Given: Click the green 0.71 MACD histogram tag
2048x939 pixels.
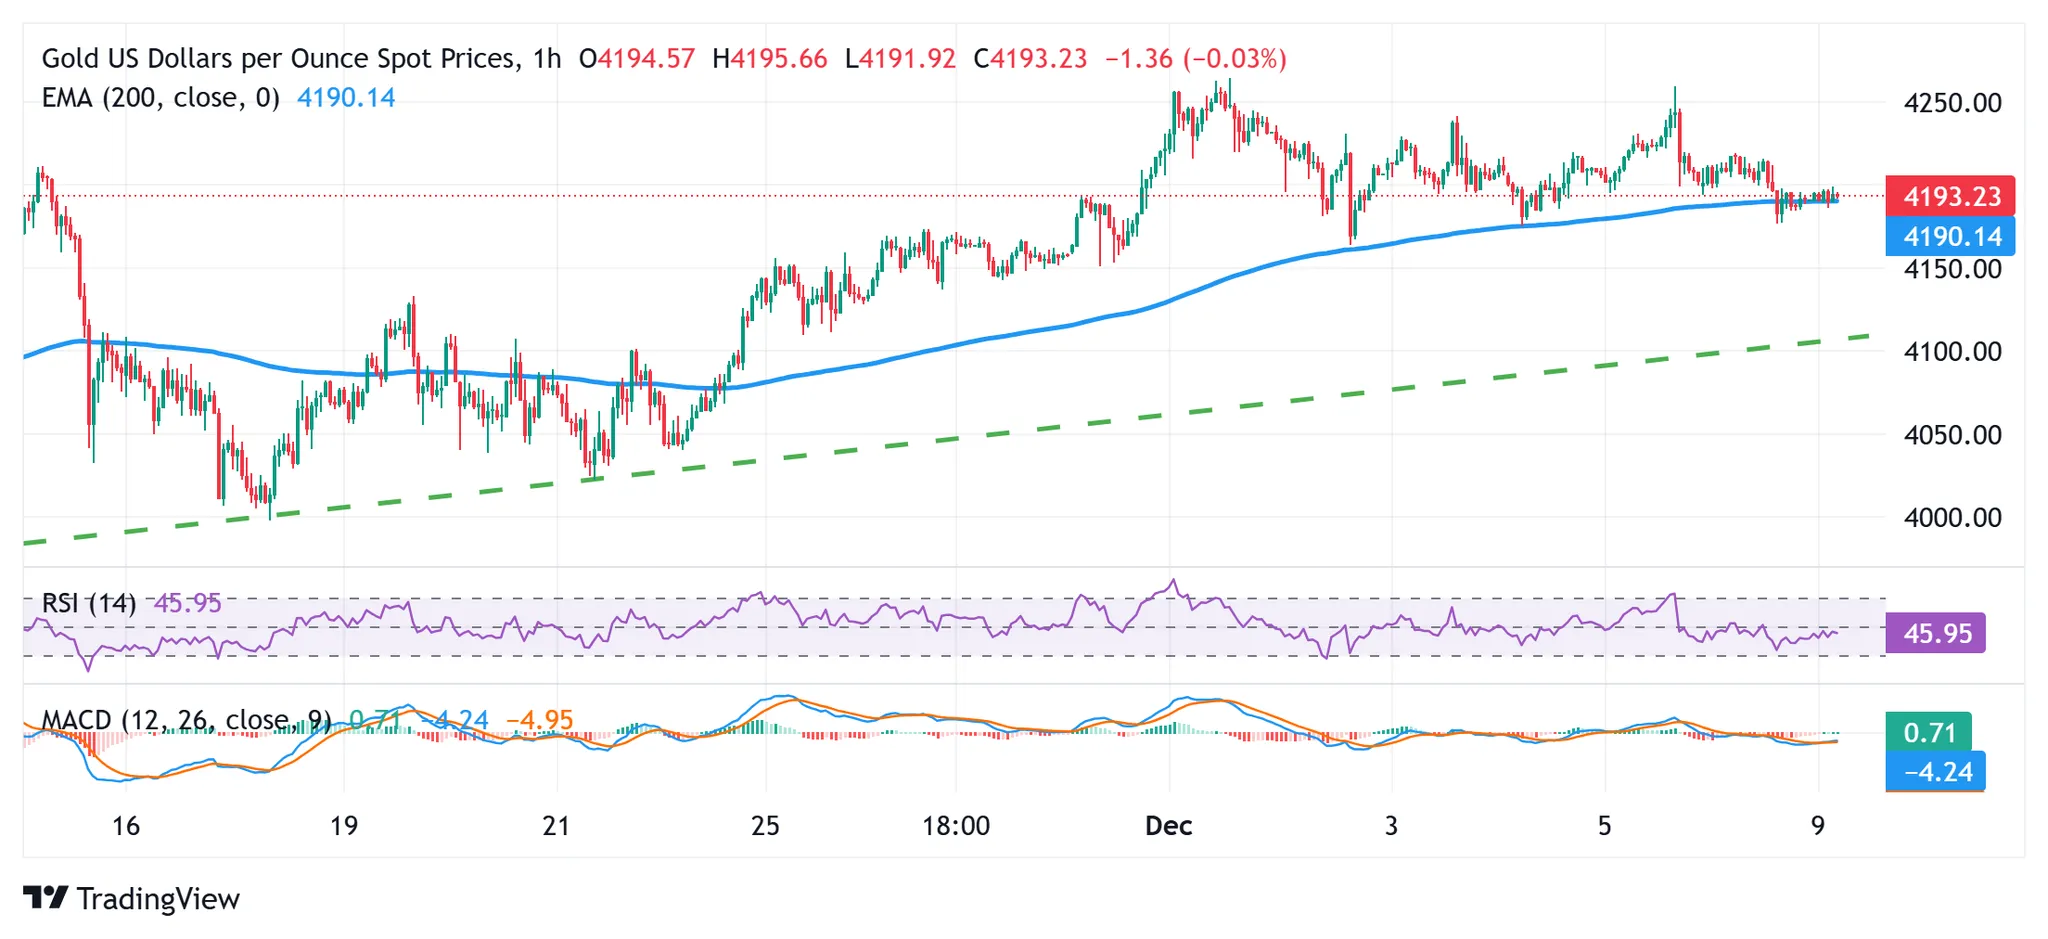Looking at the screenshot, I should [1928, 732].
